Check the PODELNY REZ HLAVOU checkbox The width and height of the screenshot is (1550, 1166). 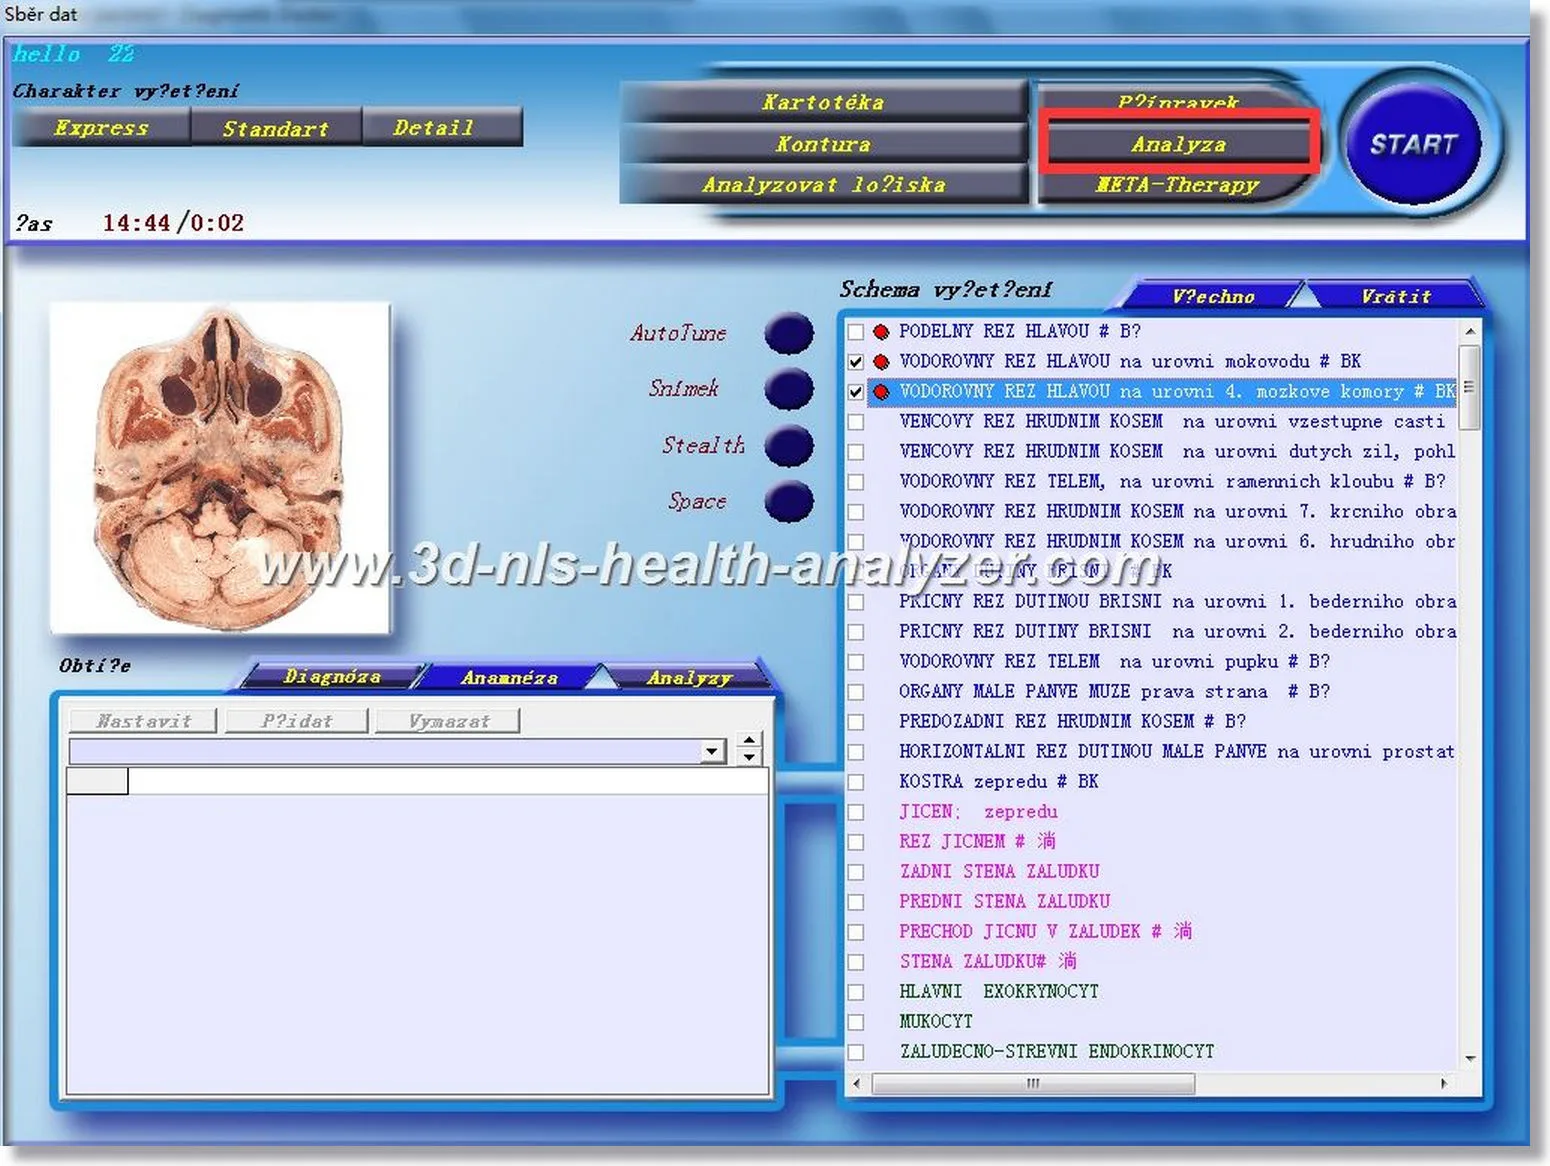856,332
